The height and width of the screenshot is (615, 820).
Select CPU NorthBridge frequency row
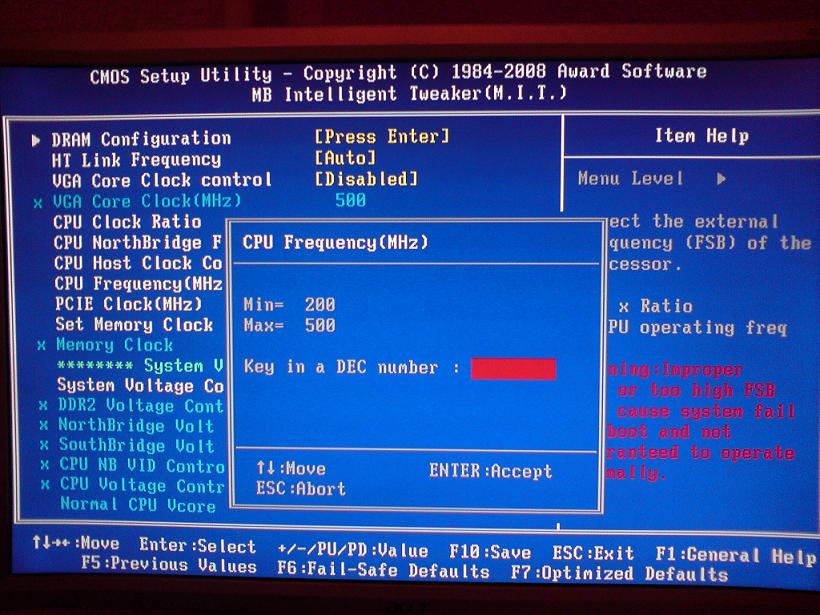[138, 242]
